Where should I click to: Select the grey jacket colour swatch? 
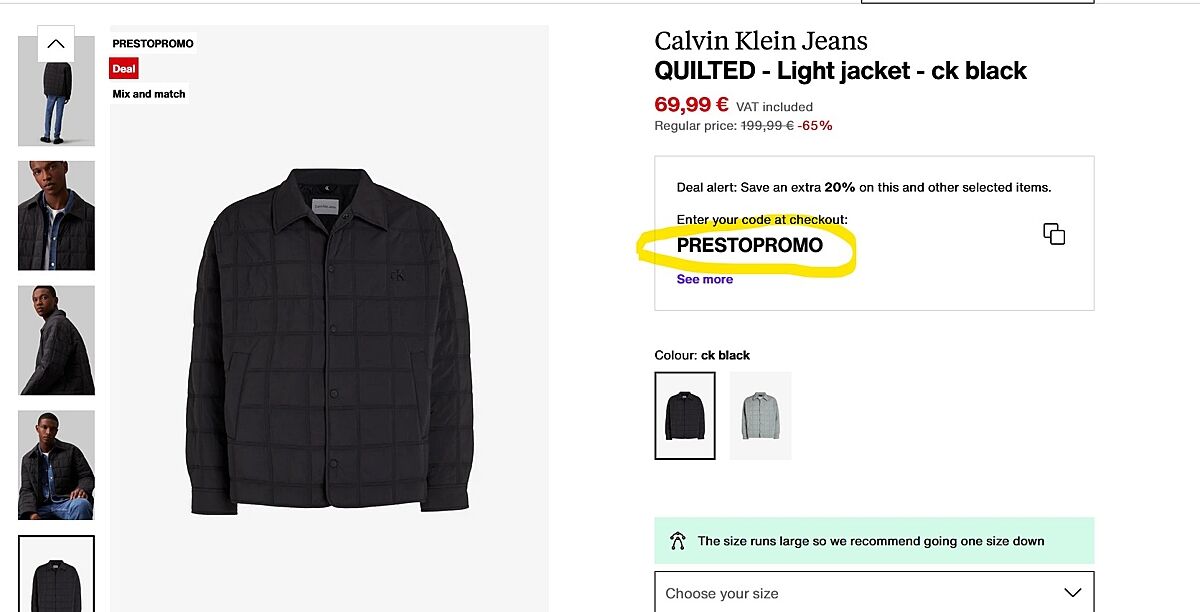pos(760,415)
